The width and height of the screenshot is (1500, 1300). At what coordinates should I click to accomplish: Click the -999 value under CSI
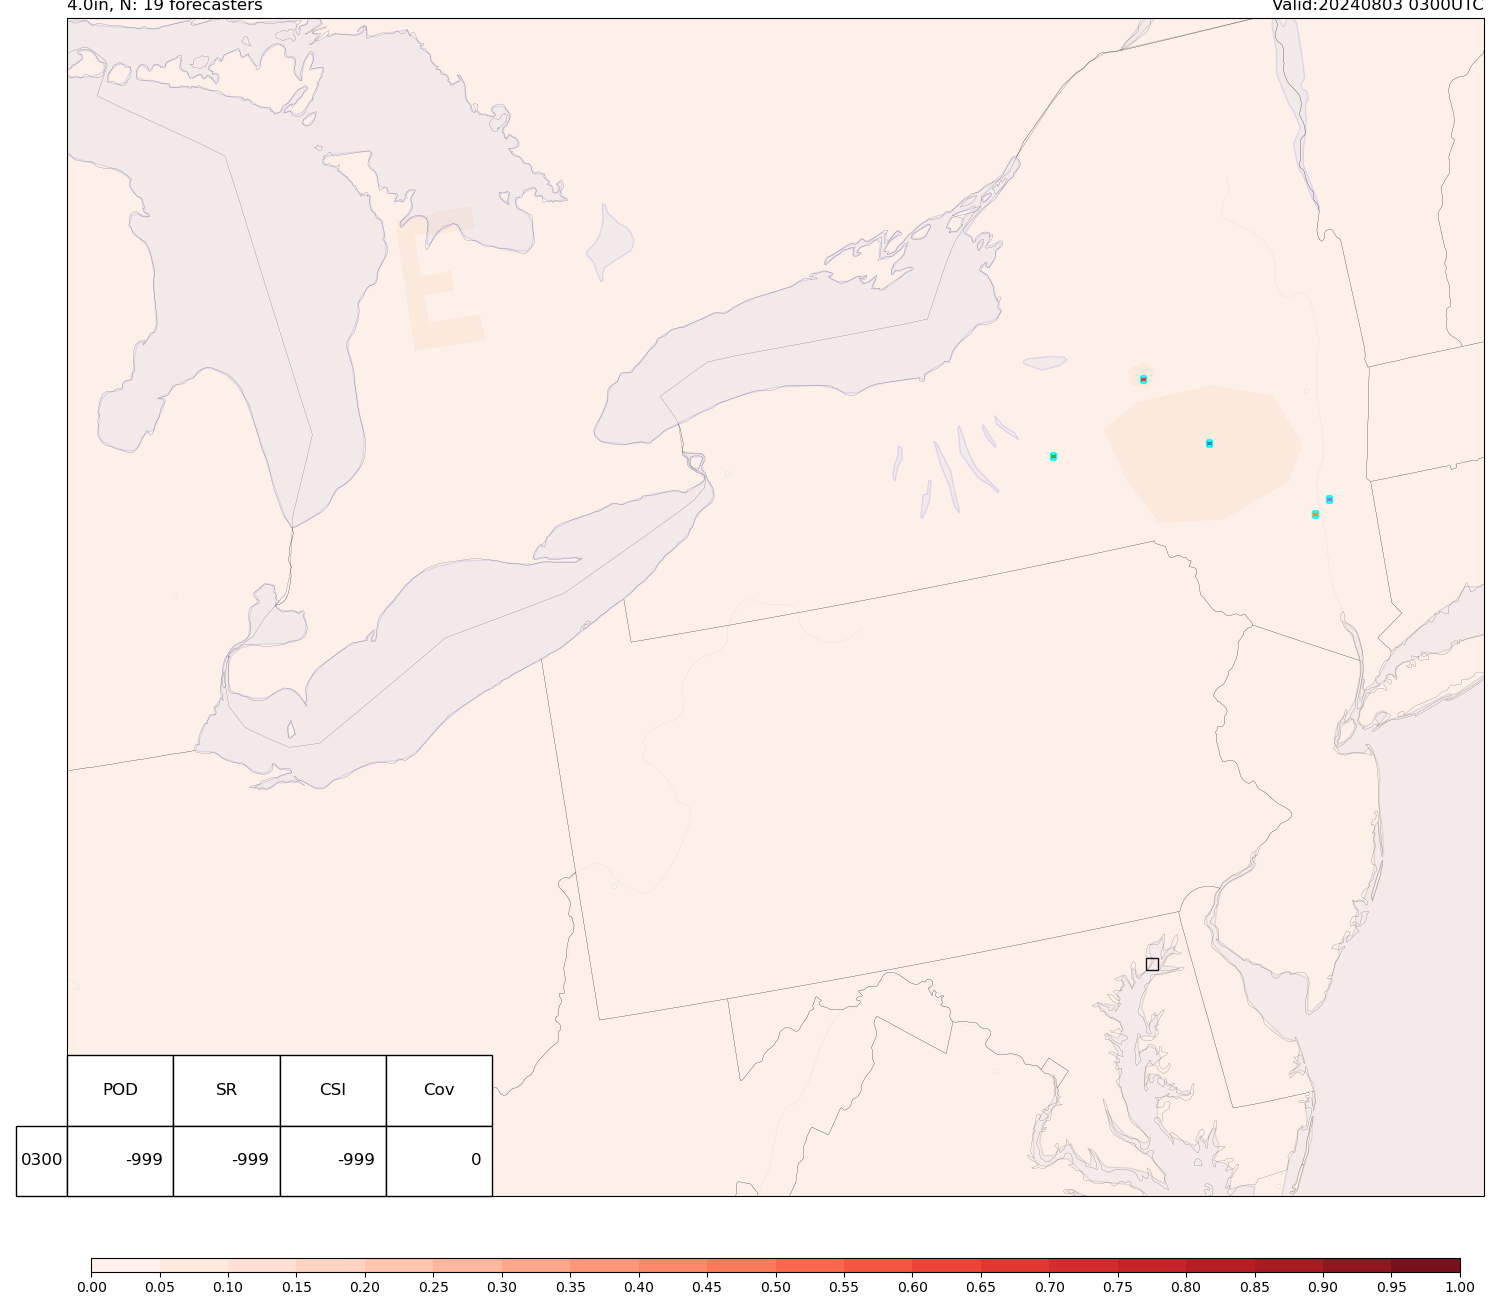pos(356,1160)
